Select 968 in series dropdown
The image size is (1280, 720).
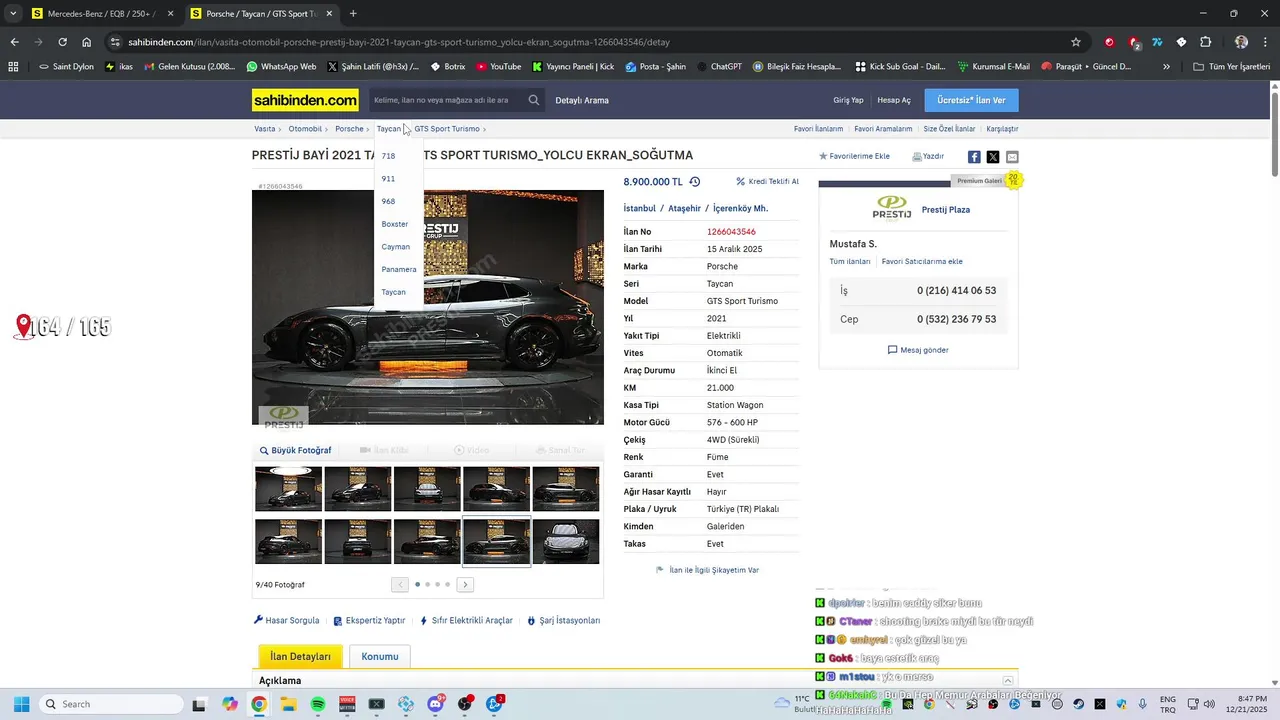point(388,201)
